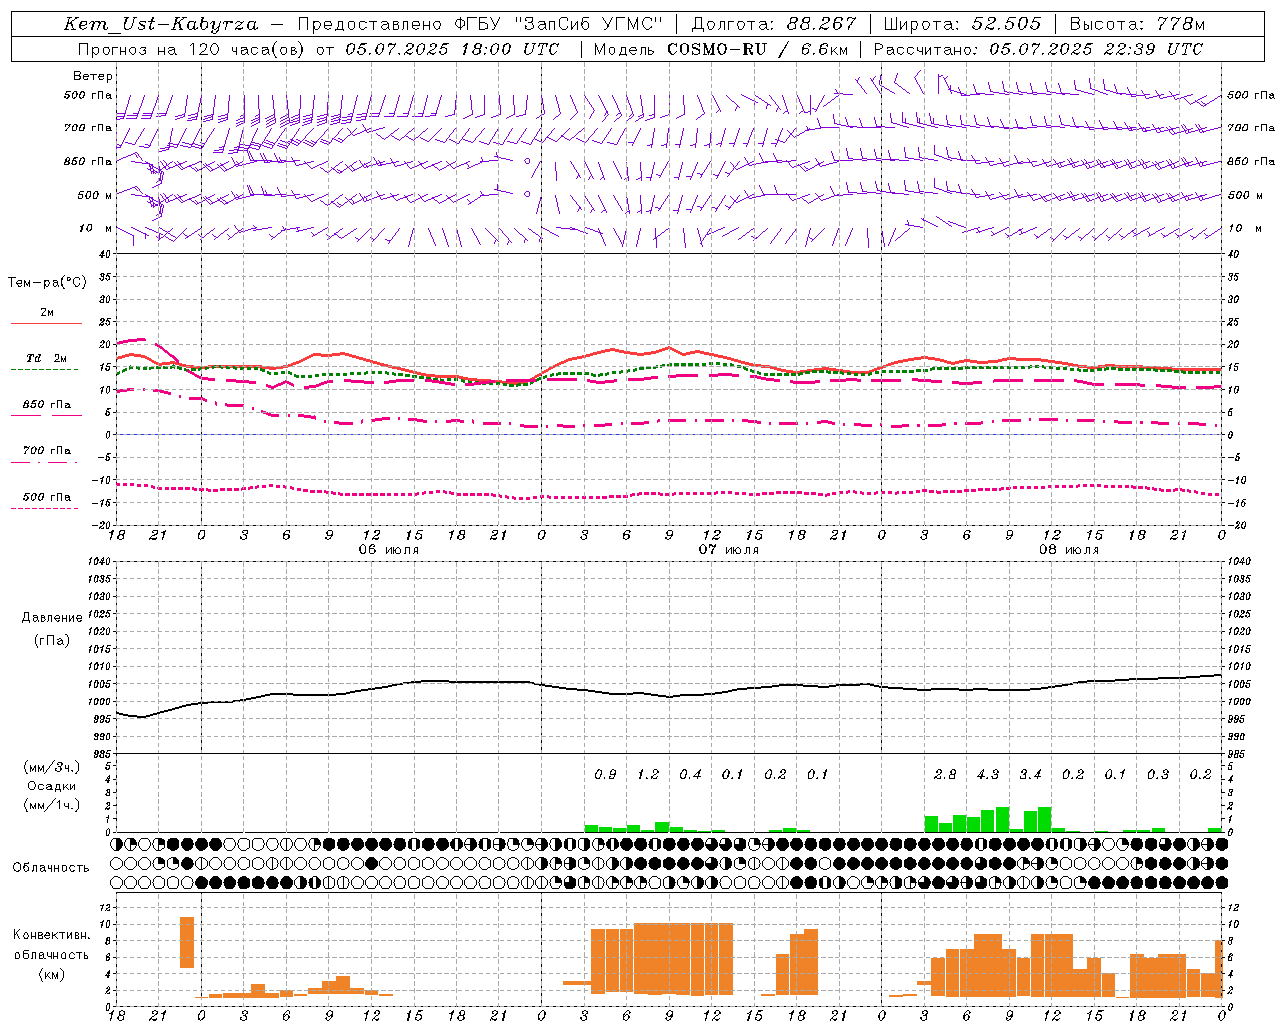Click the 3-hour precipitation value 0.4
Image resolution: width=1280 pixels, height=1024 pixels.
[690, 775]
